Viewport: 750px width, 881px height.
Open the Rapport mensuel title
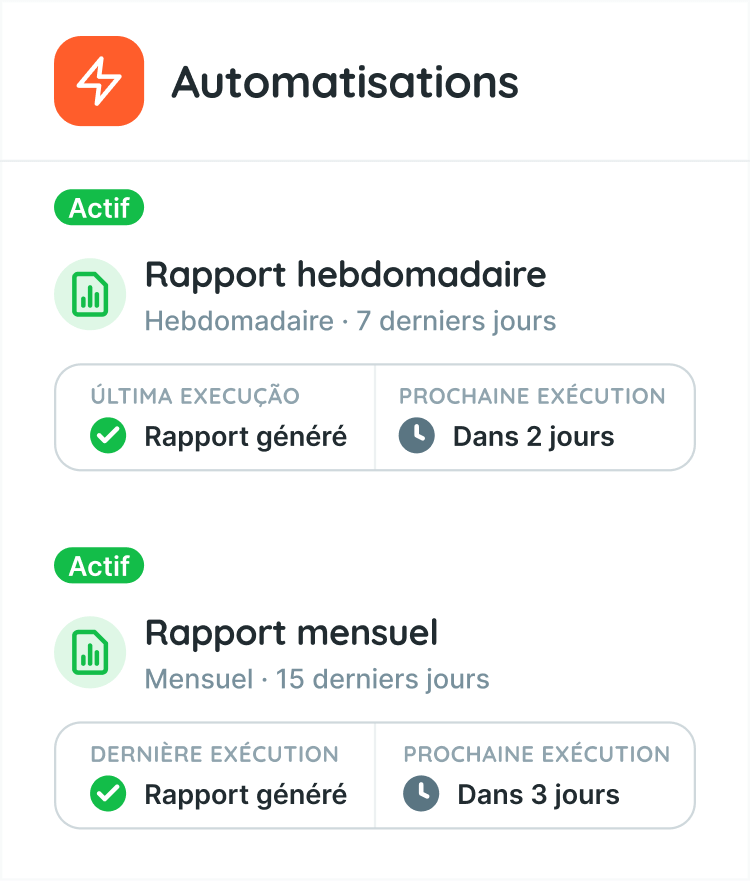pos(292,632)
